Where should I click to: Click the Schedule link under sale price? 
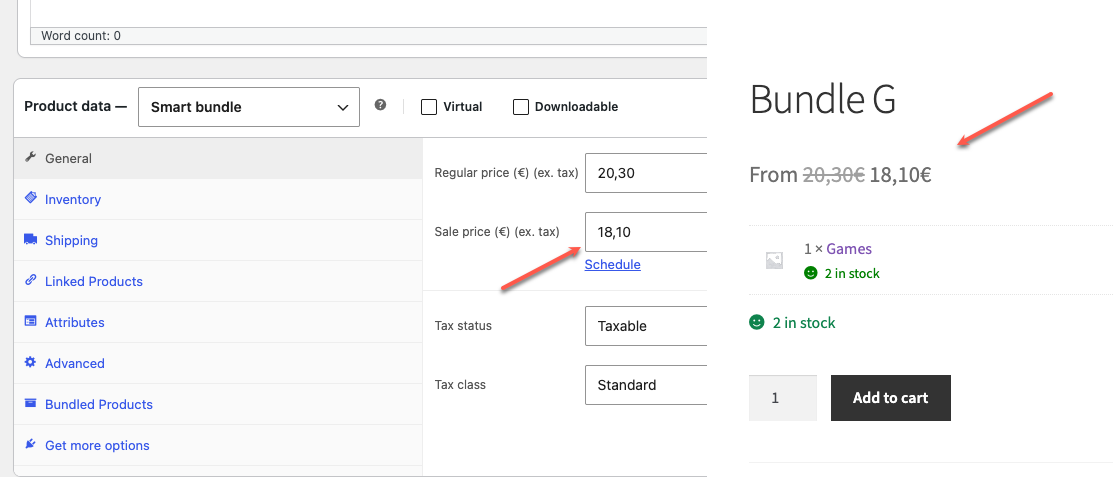[x=613, y=265]
